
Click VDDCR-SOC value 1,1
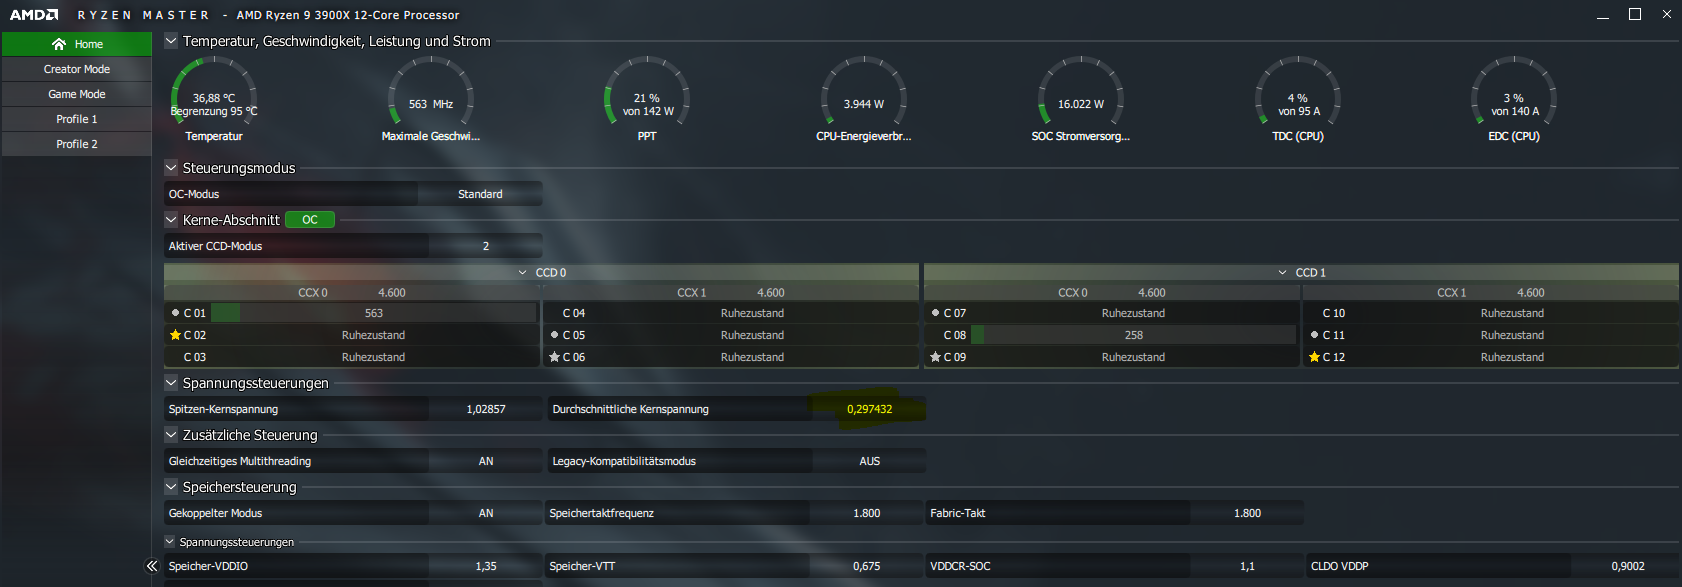click(x=1247, y=566)
